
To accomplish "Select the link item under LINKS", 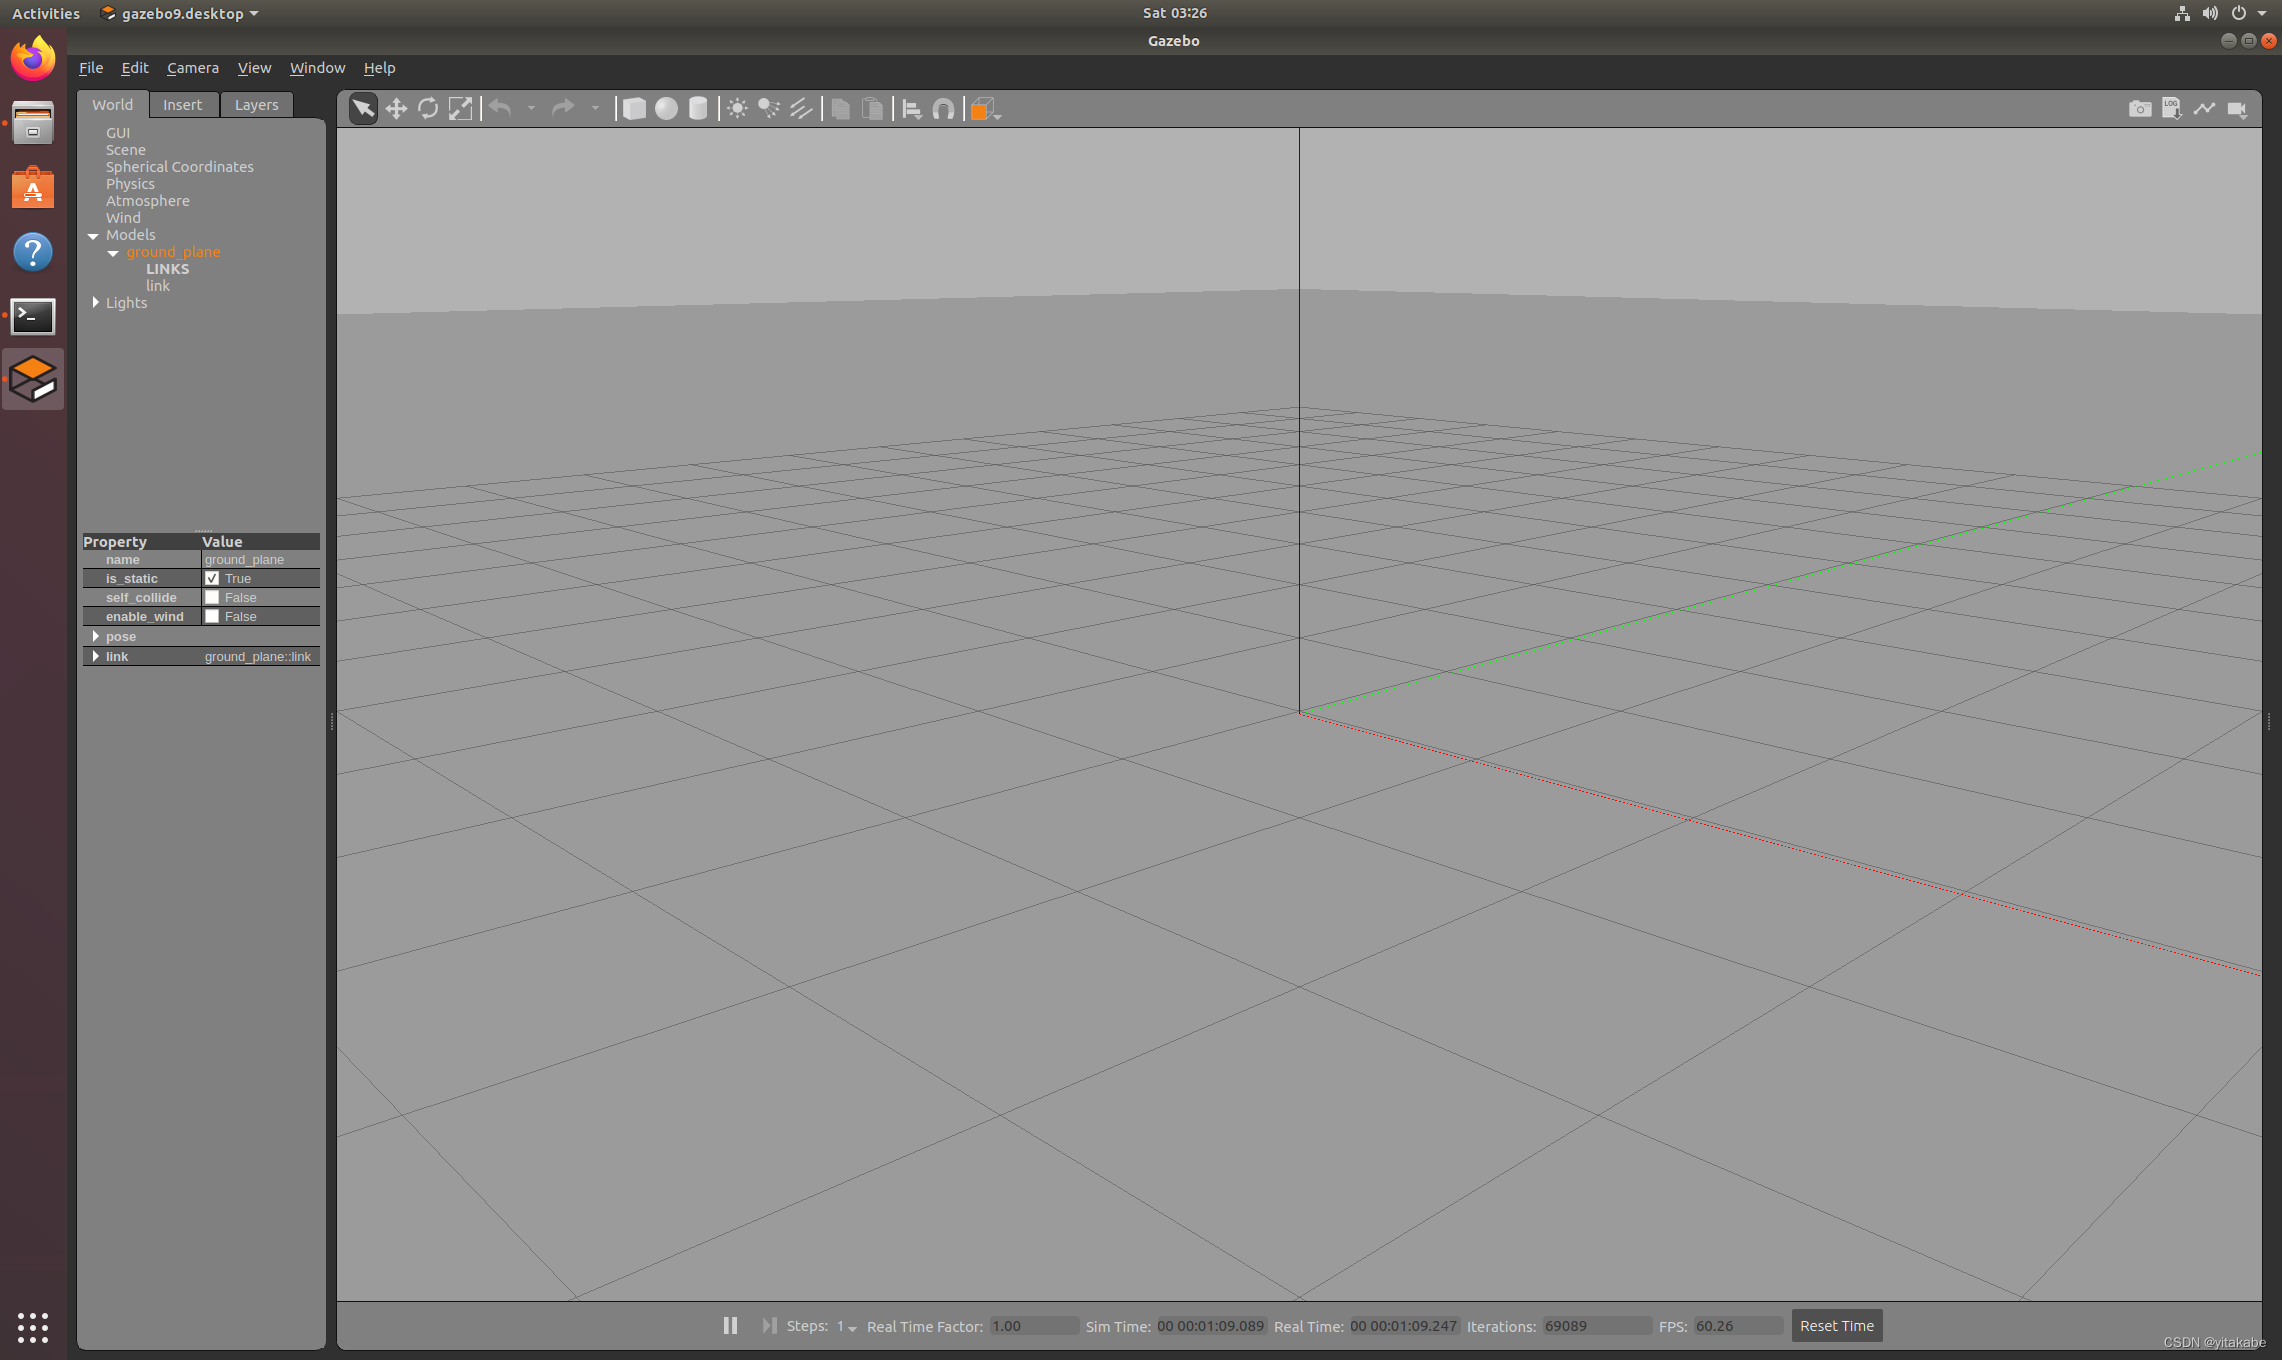I will tap(158, 286).
